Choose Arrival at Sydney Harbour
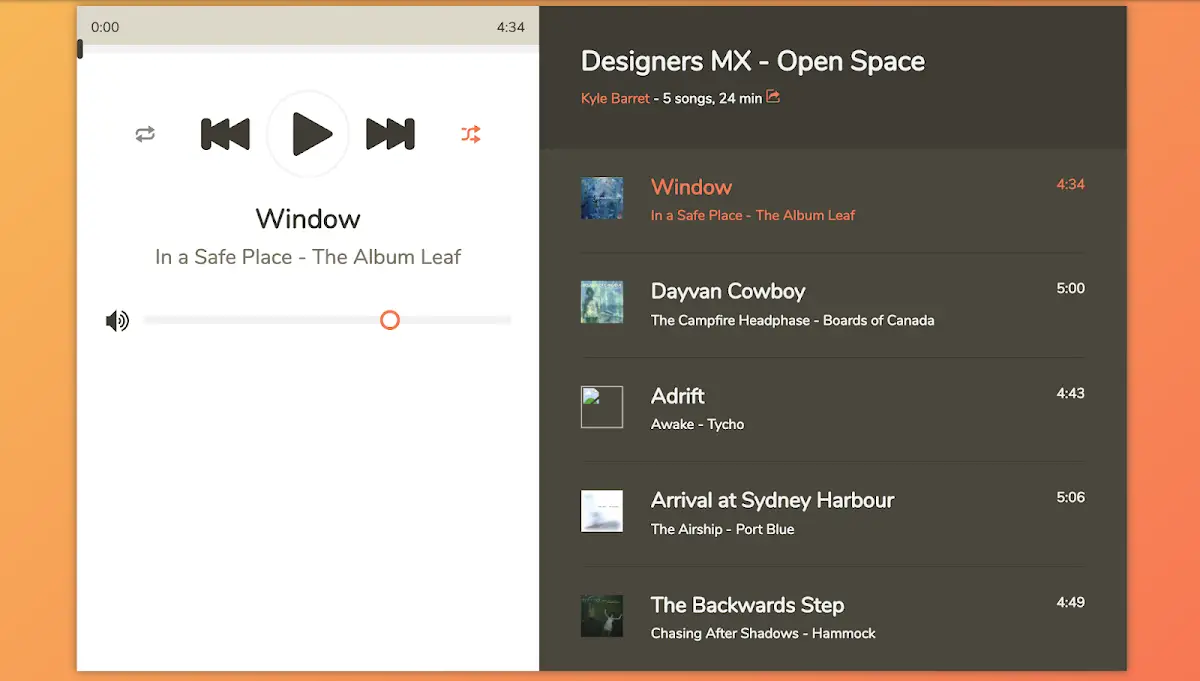Screen dimensions: 1200x681 tap(772, 500)
